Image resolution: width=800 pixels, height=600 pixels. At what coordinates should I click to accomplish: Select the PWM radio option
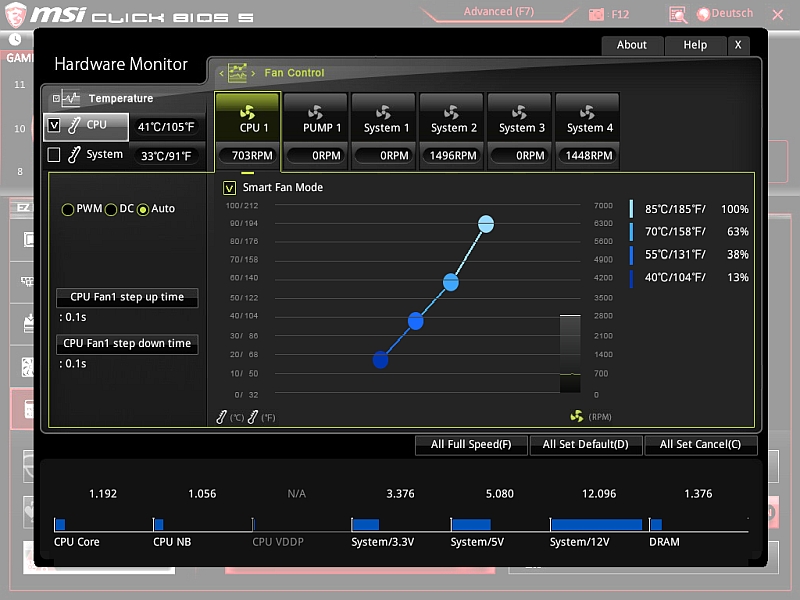click(67, 209)
